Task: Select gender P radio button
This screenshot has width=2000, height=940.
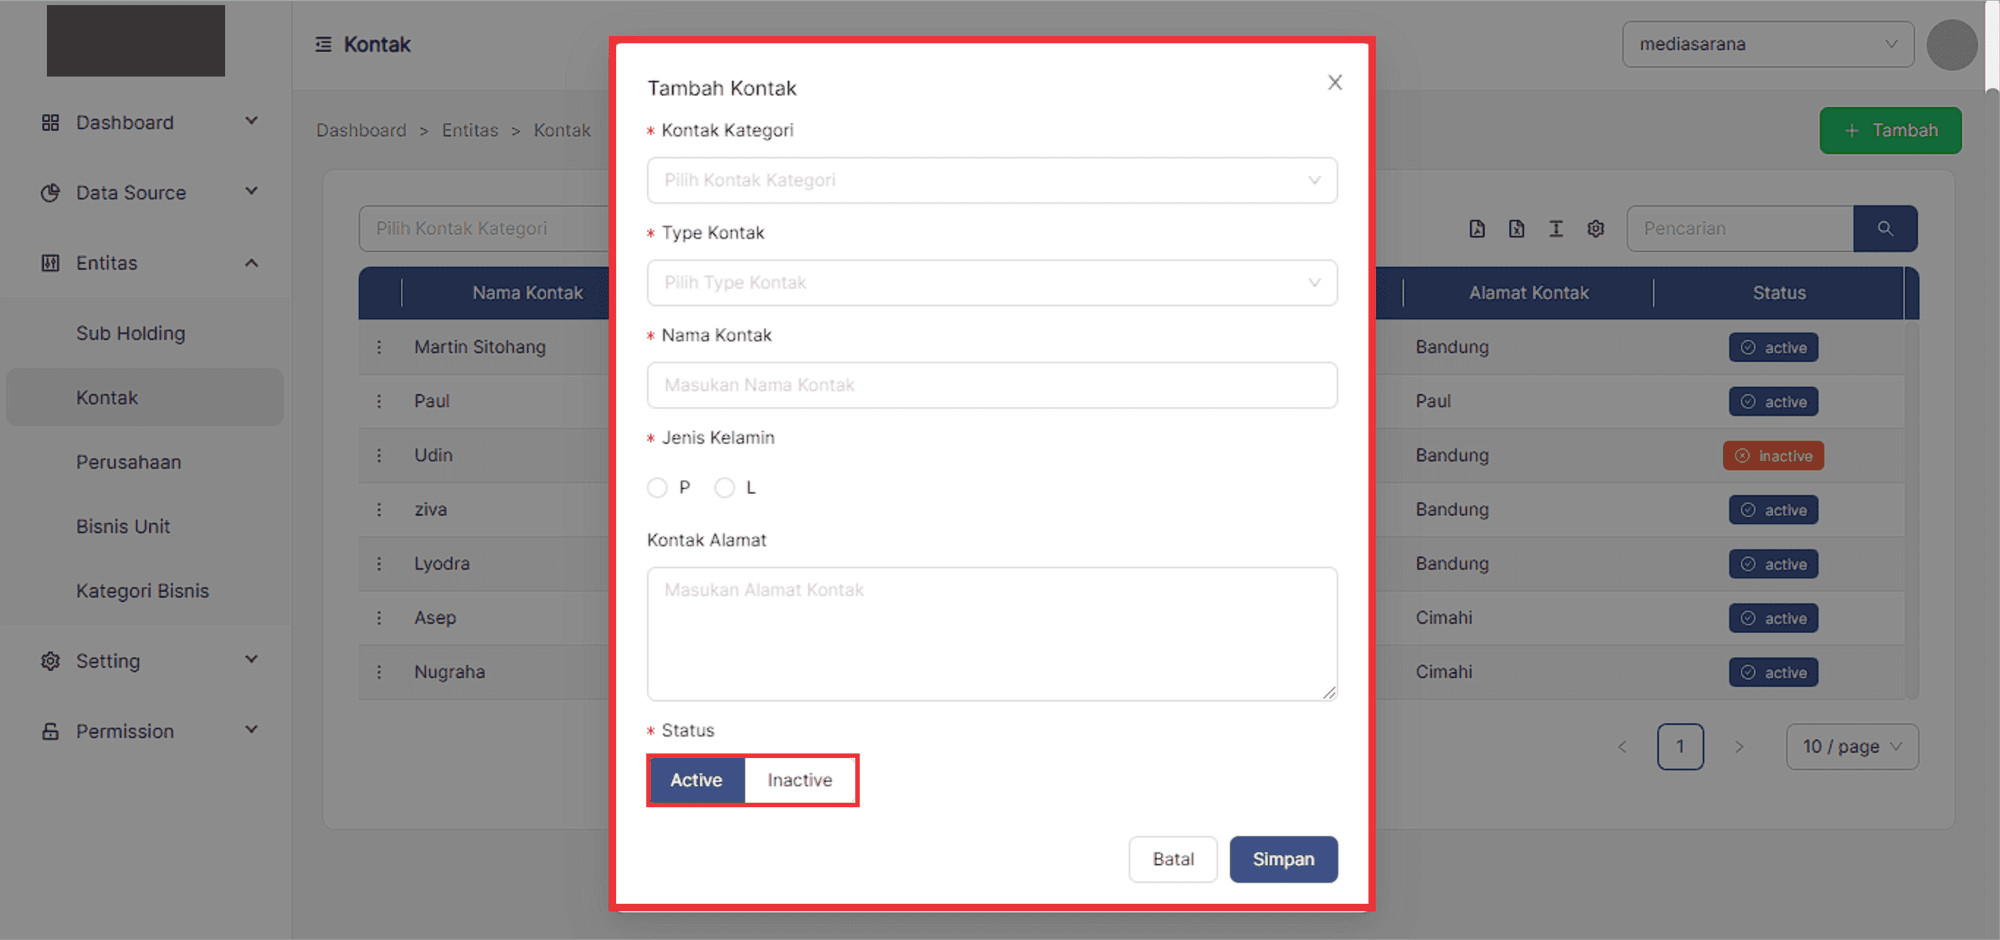Action: click(657, 487)
